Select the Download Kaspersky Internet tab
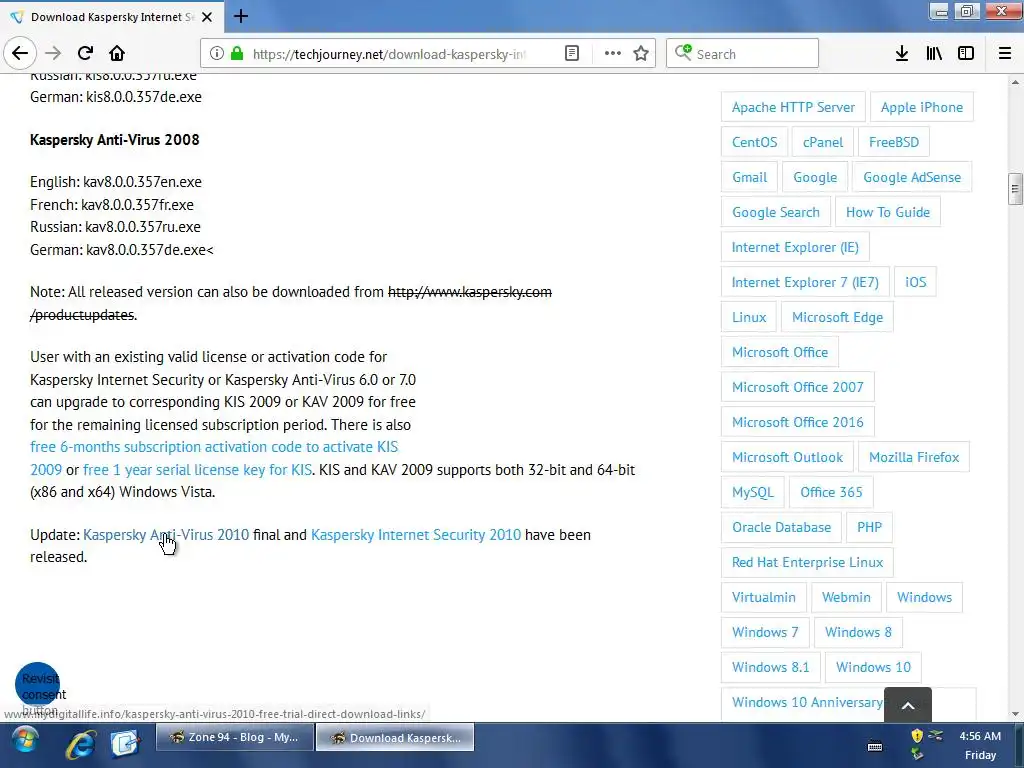Screen dimensions: 1024x768 pyautogui.click(x=112, y=17)
